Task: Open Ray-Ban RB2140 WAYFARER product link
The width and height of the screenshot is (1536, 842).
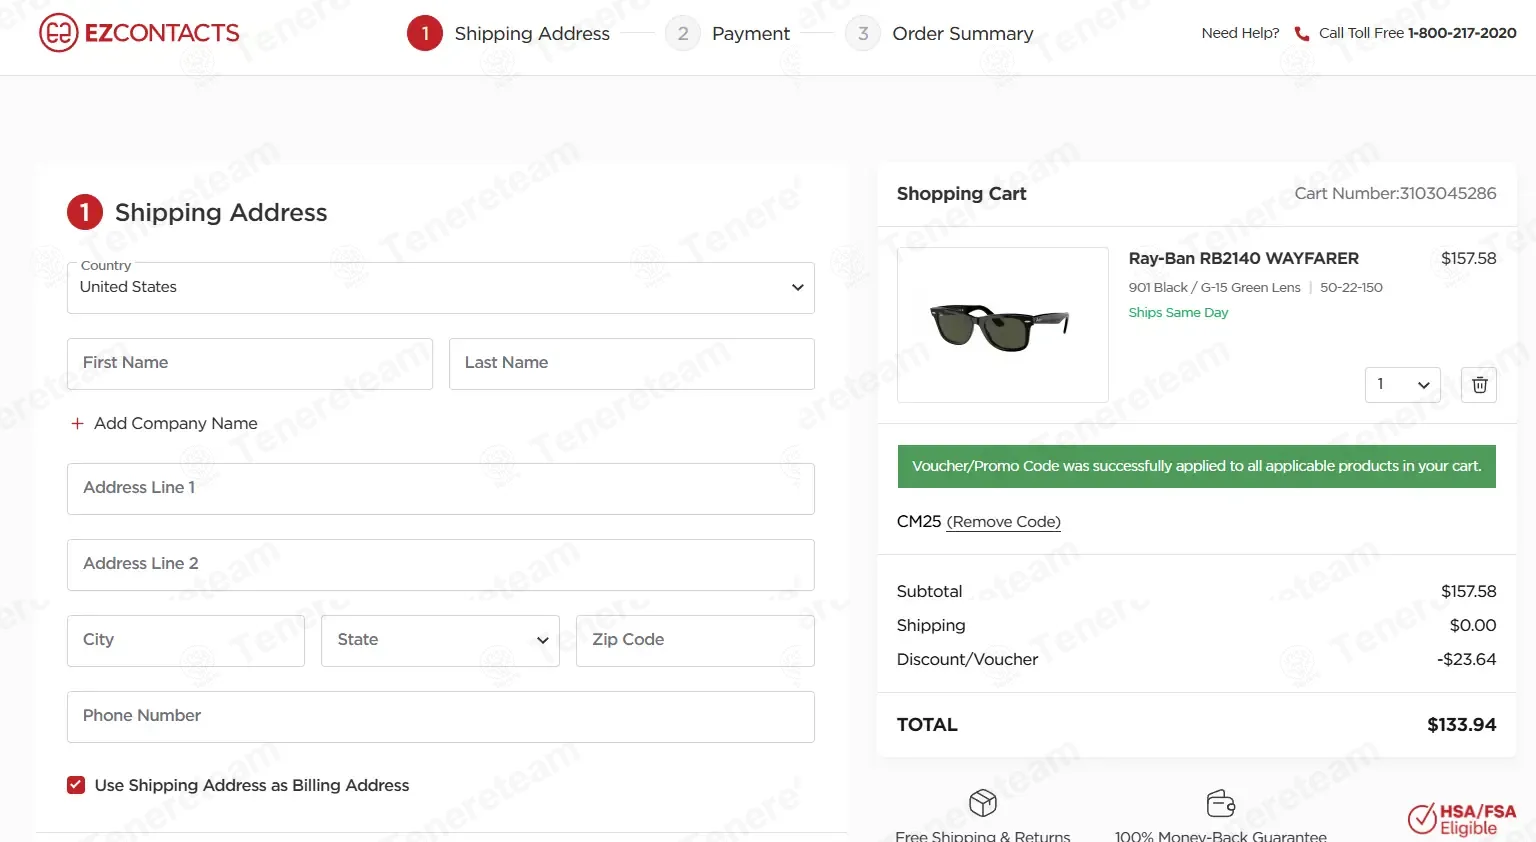Action: click(x=1244, y=259)
